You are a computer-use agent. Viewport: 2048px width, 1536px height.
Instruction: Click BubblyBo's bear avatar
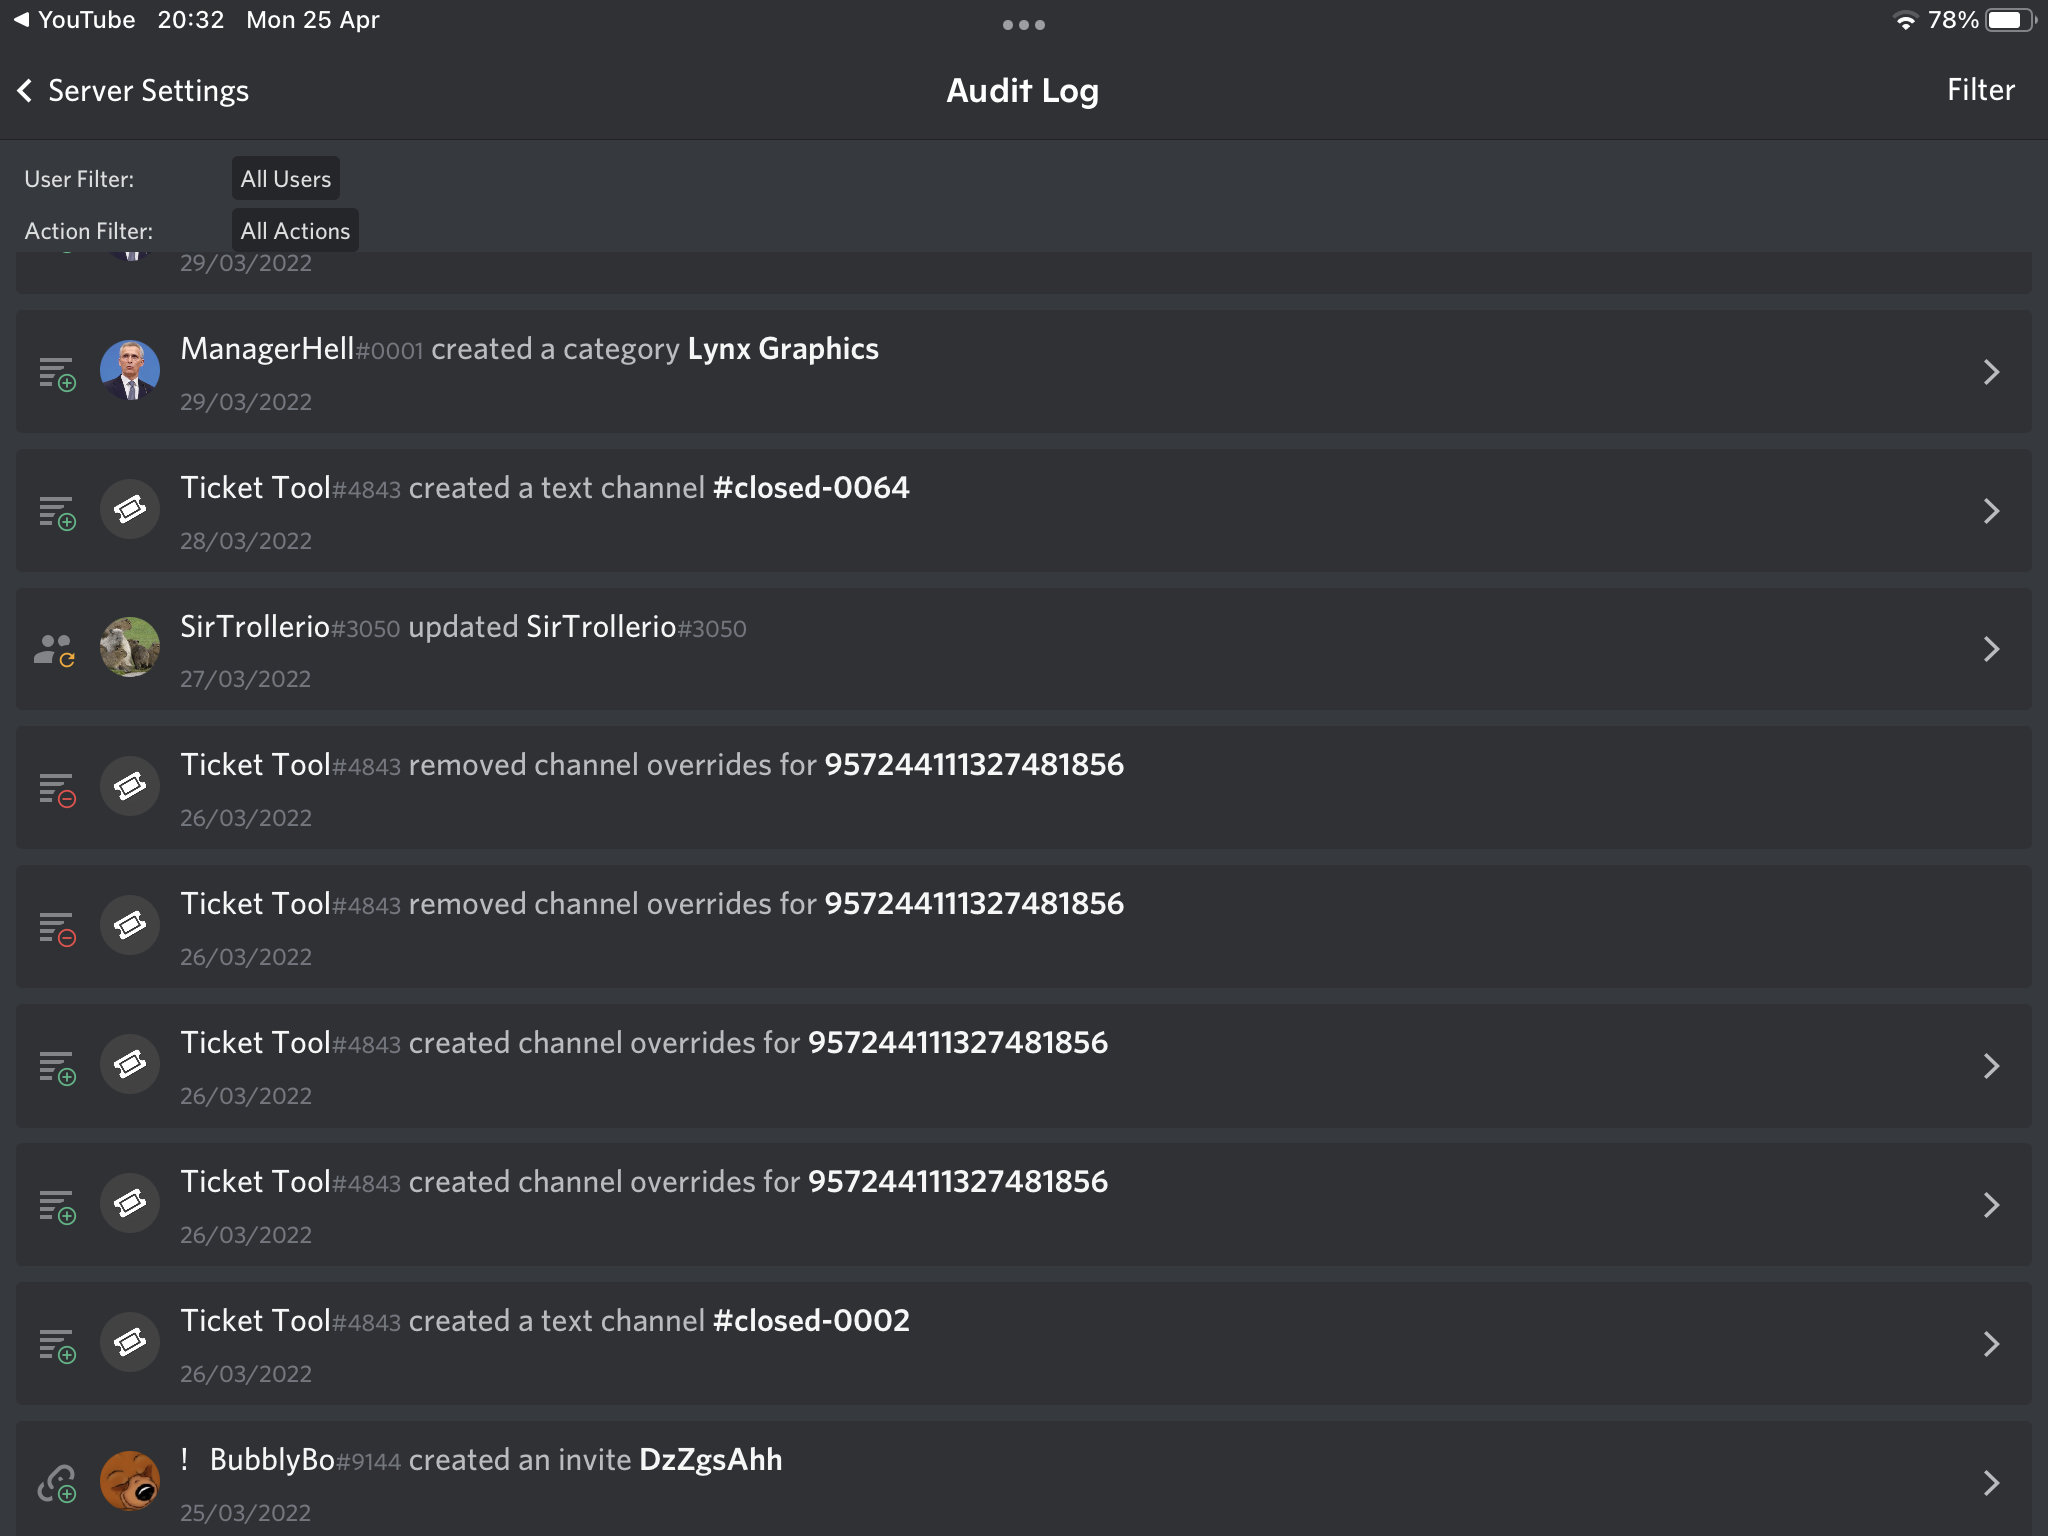(130, 1481)
